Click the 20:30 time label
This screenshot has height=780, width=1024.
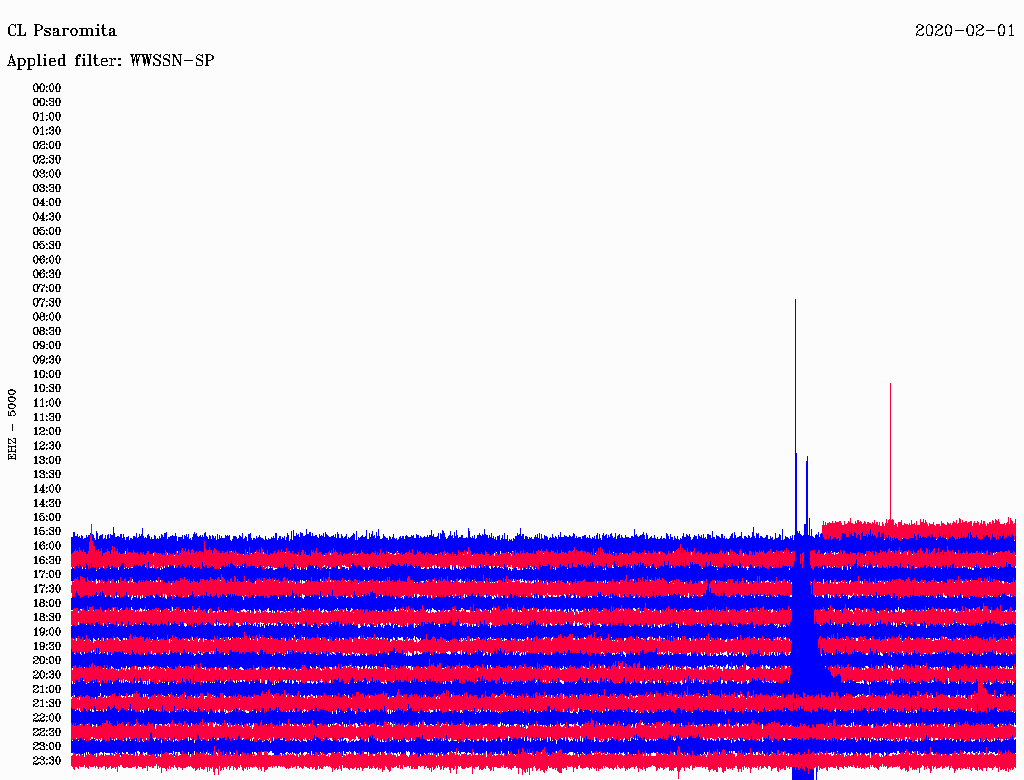tap(47, 675)
